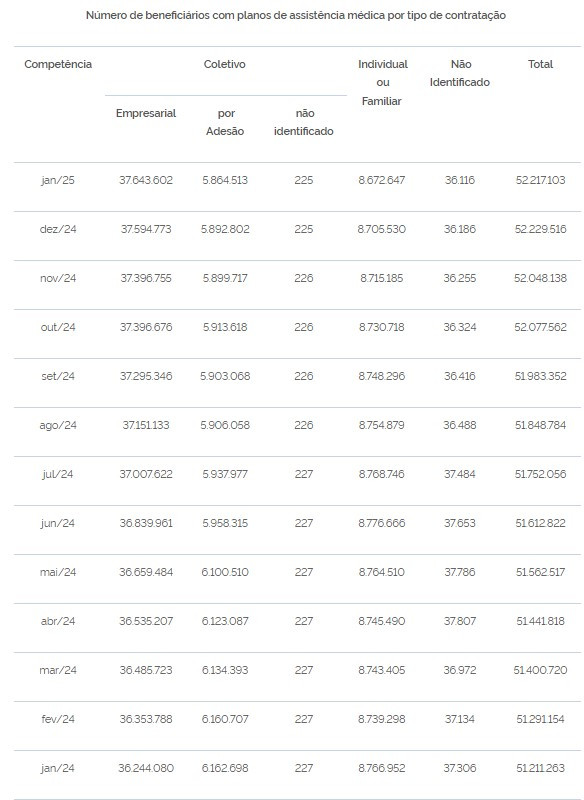Click the jul/24 Não Identificado value 37.484
The width and height of the screenshot is (584, 800).
coord(460,474)
